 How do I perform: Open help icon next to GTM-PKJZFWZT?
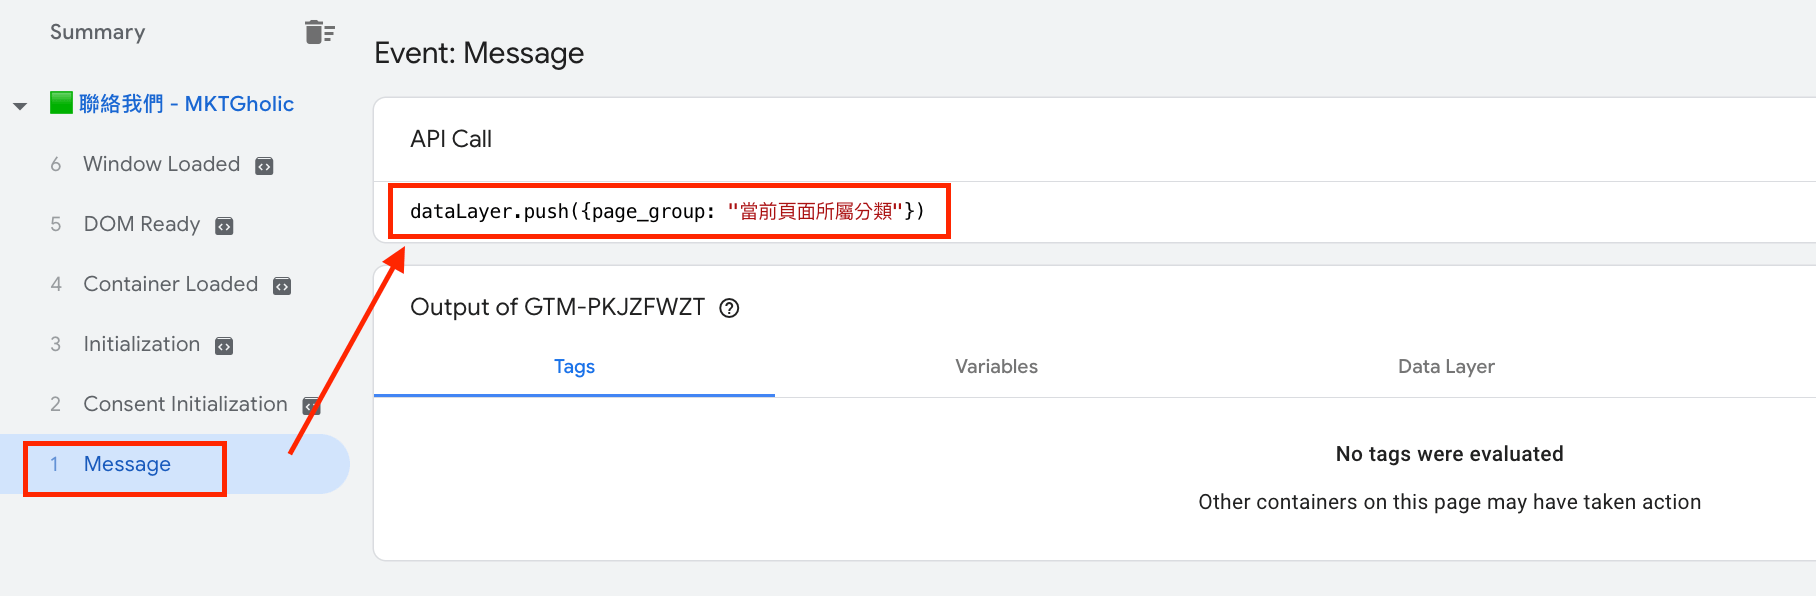pyautogui.click(x=729, y=308)
